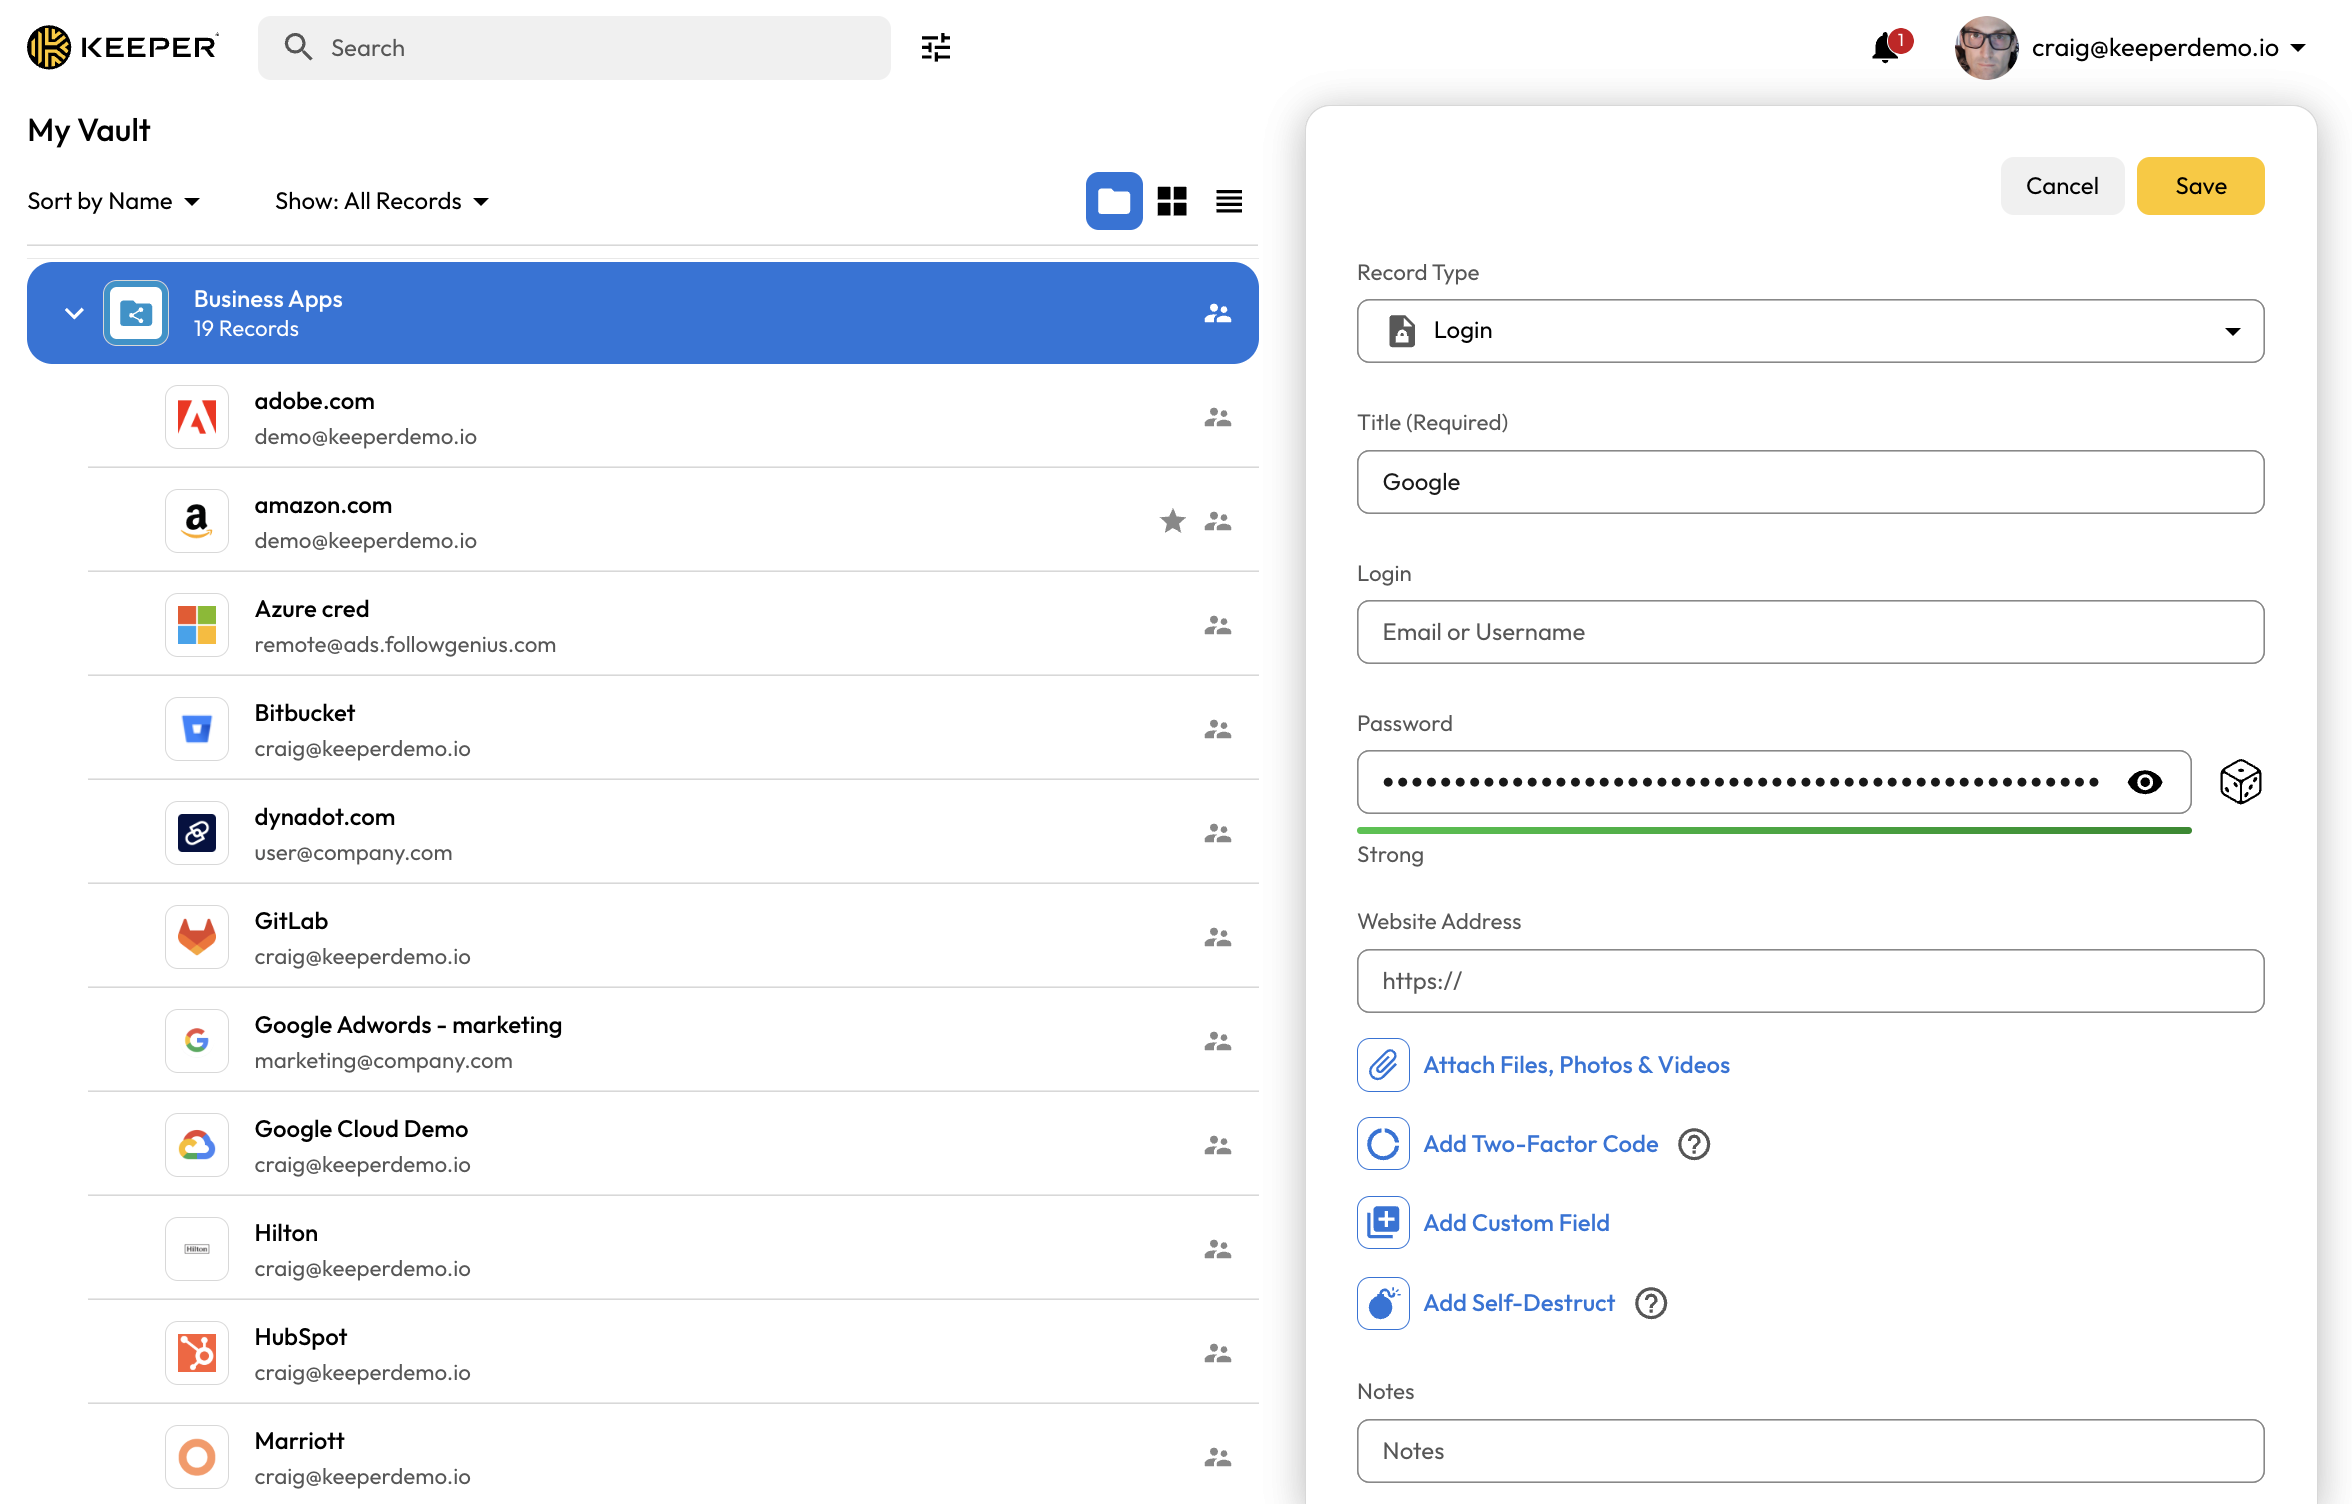This screenshot has width=2352, height=1504.
Task: Click the Save button
Action: pyautogui.click(x=2200, y=186)
